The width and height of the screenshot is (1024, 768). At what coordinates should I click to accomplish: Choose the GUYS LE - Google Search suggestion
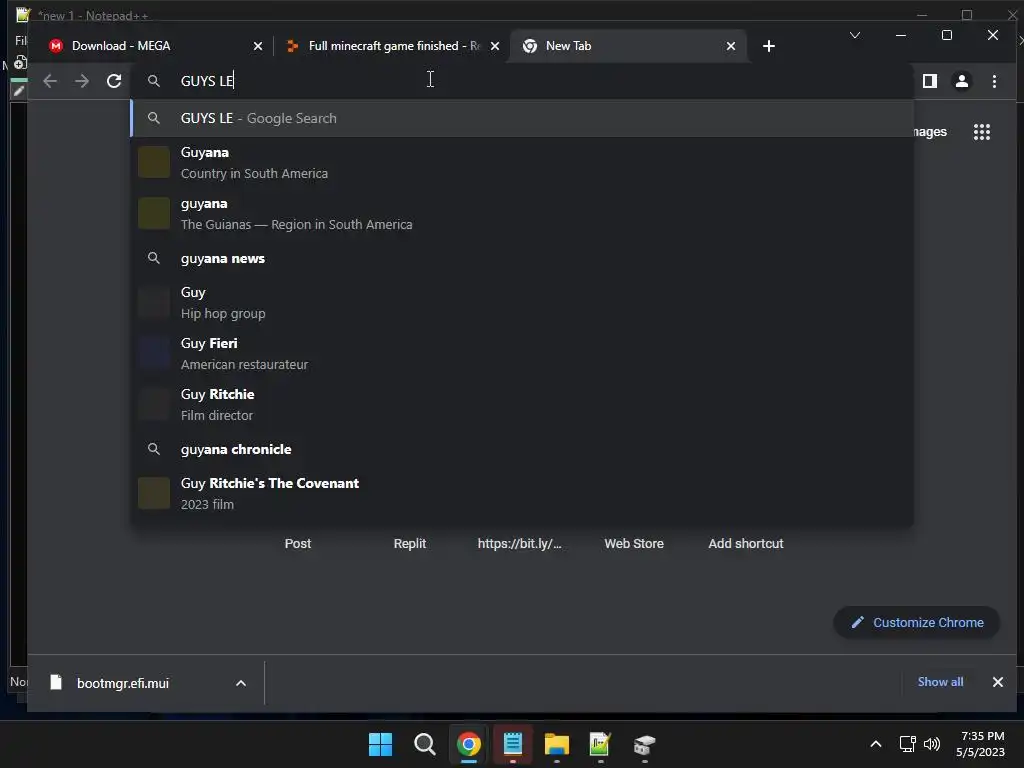tap(522, 118)
